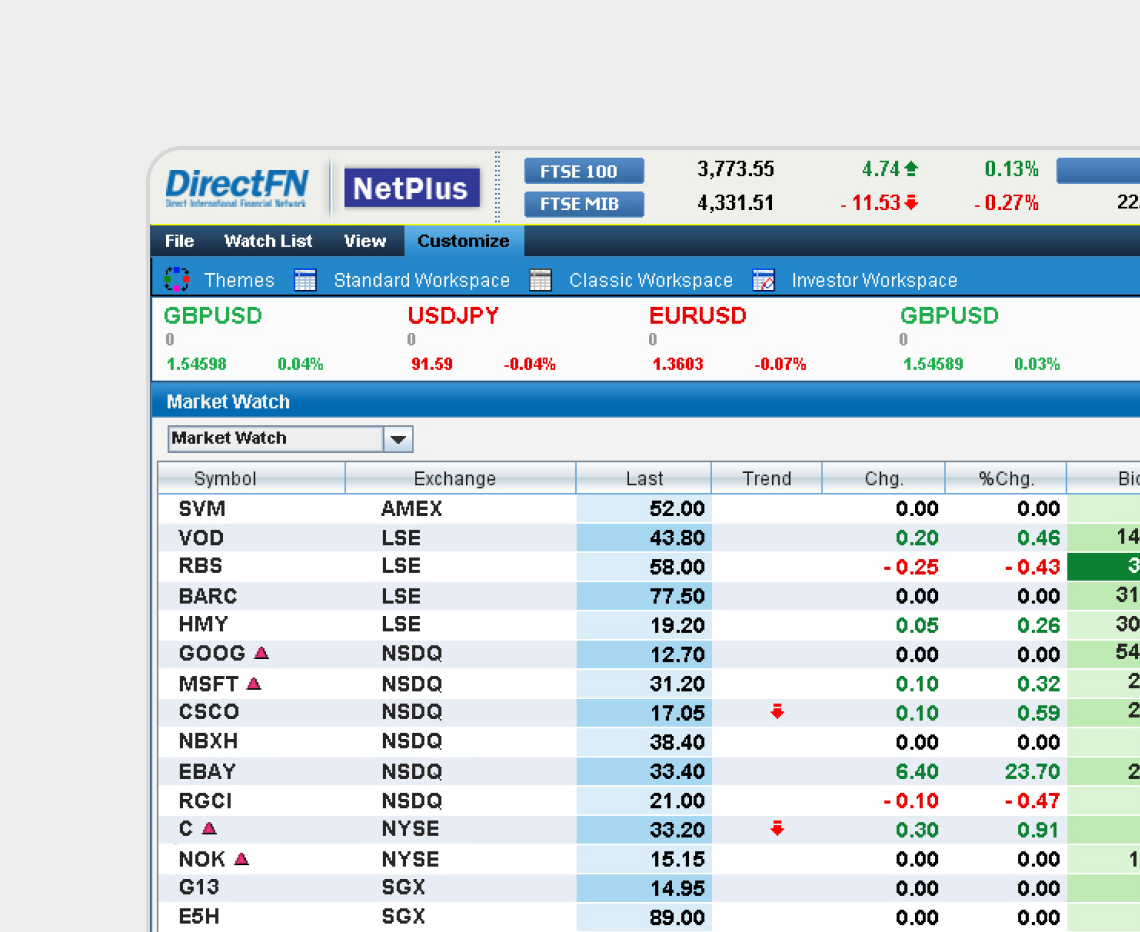
Task: Sort by the Symbol column header
Action: click(x=252, y=478)
